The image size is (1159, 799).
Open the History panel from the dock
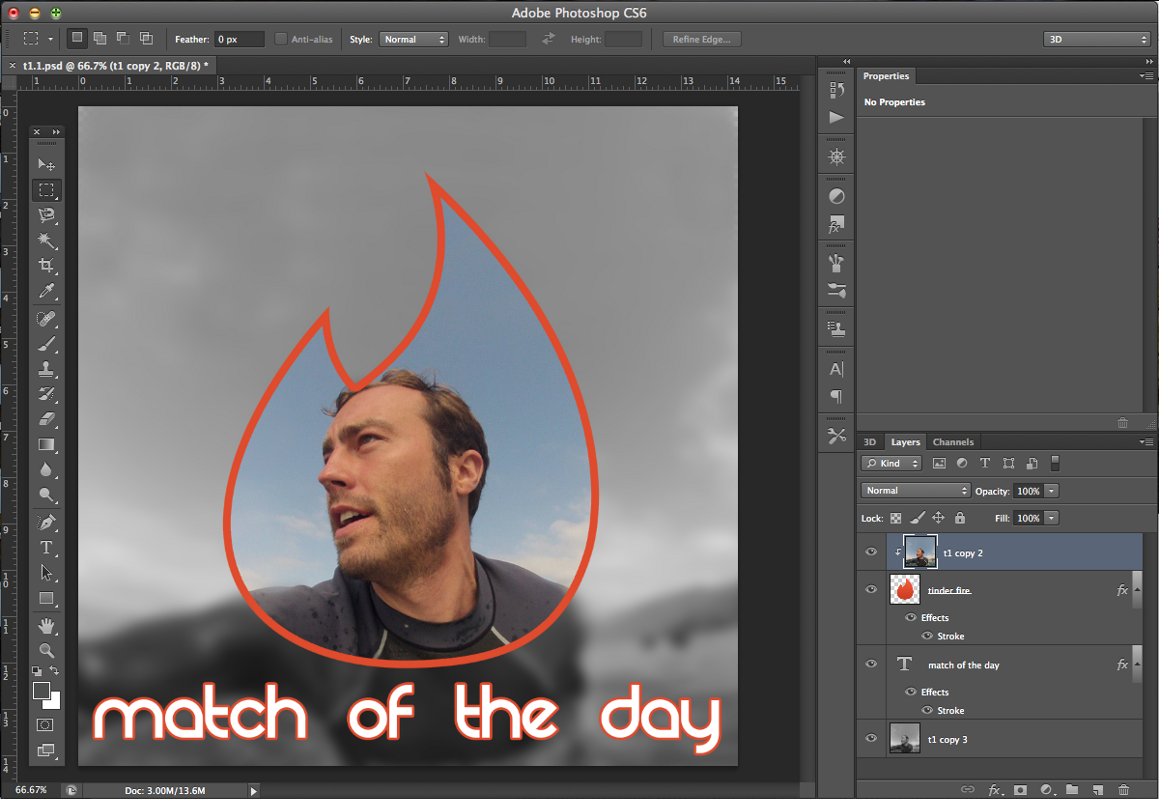click(836, 89)
